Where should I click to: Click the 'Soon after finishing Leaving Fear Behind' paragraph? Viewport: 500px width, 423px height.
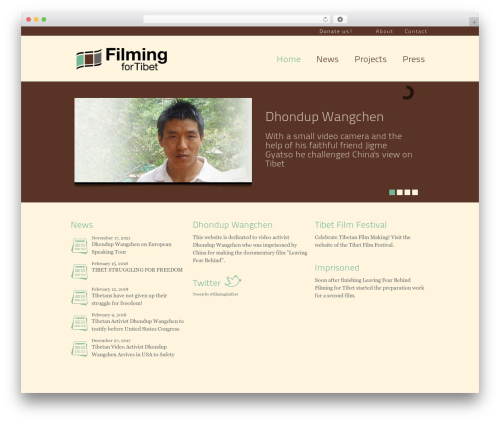tap(369, 288)
